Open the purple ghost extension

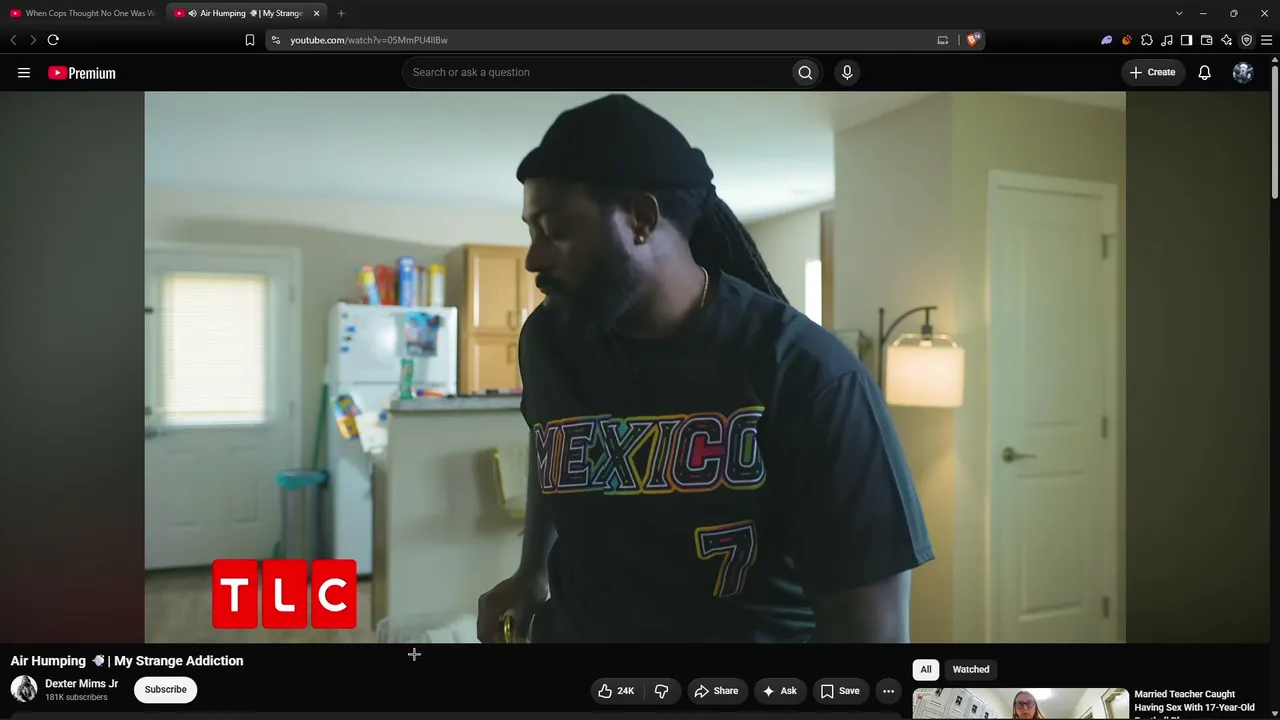1107,40
